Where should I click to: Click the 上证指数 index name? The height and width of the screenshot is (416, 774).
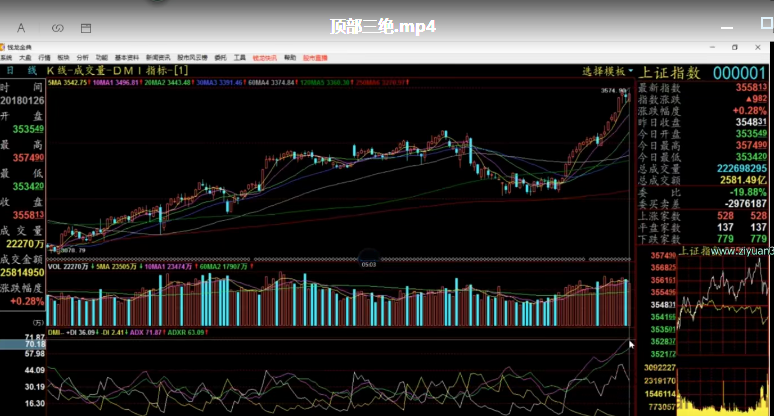point(669,73)
